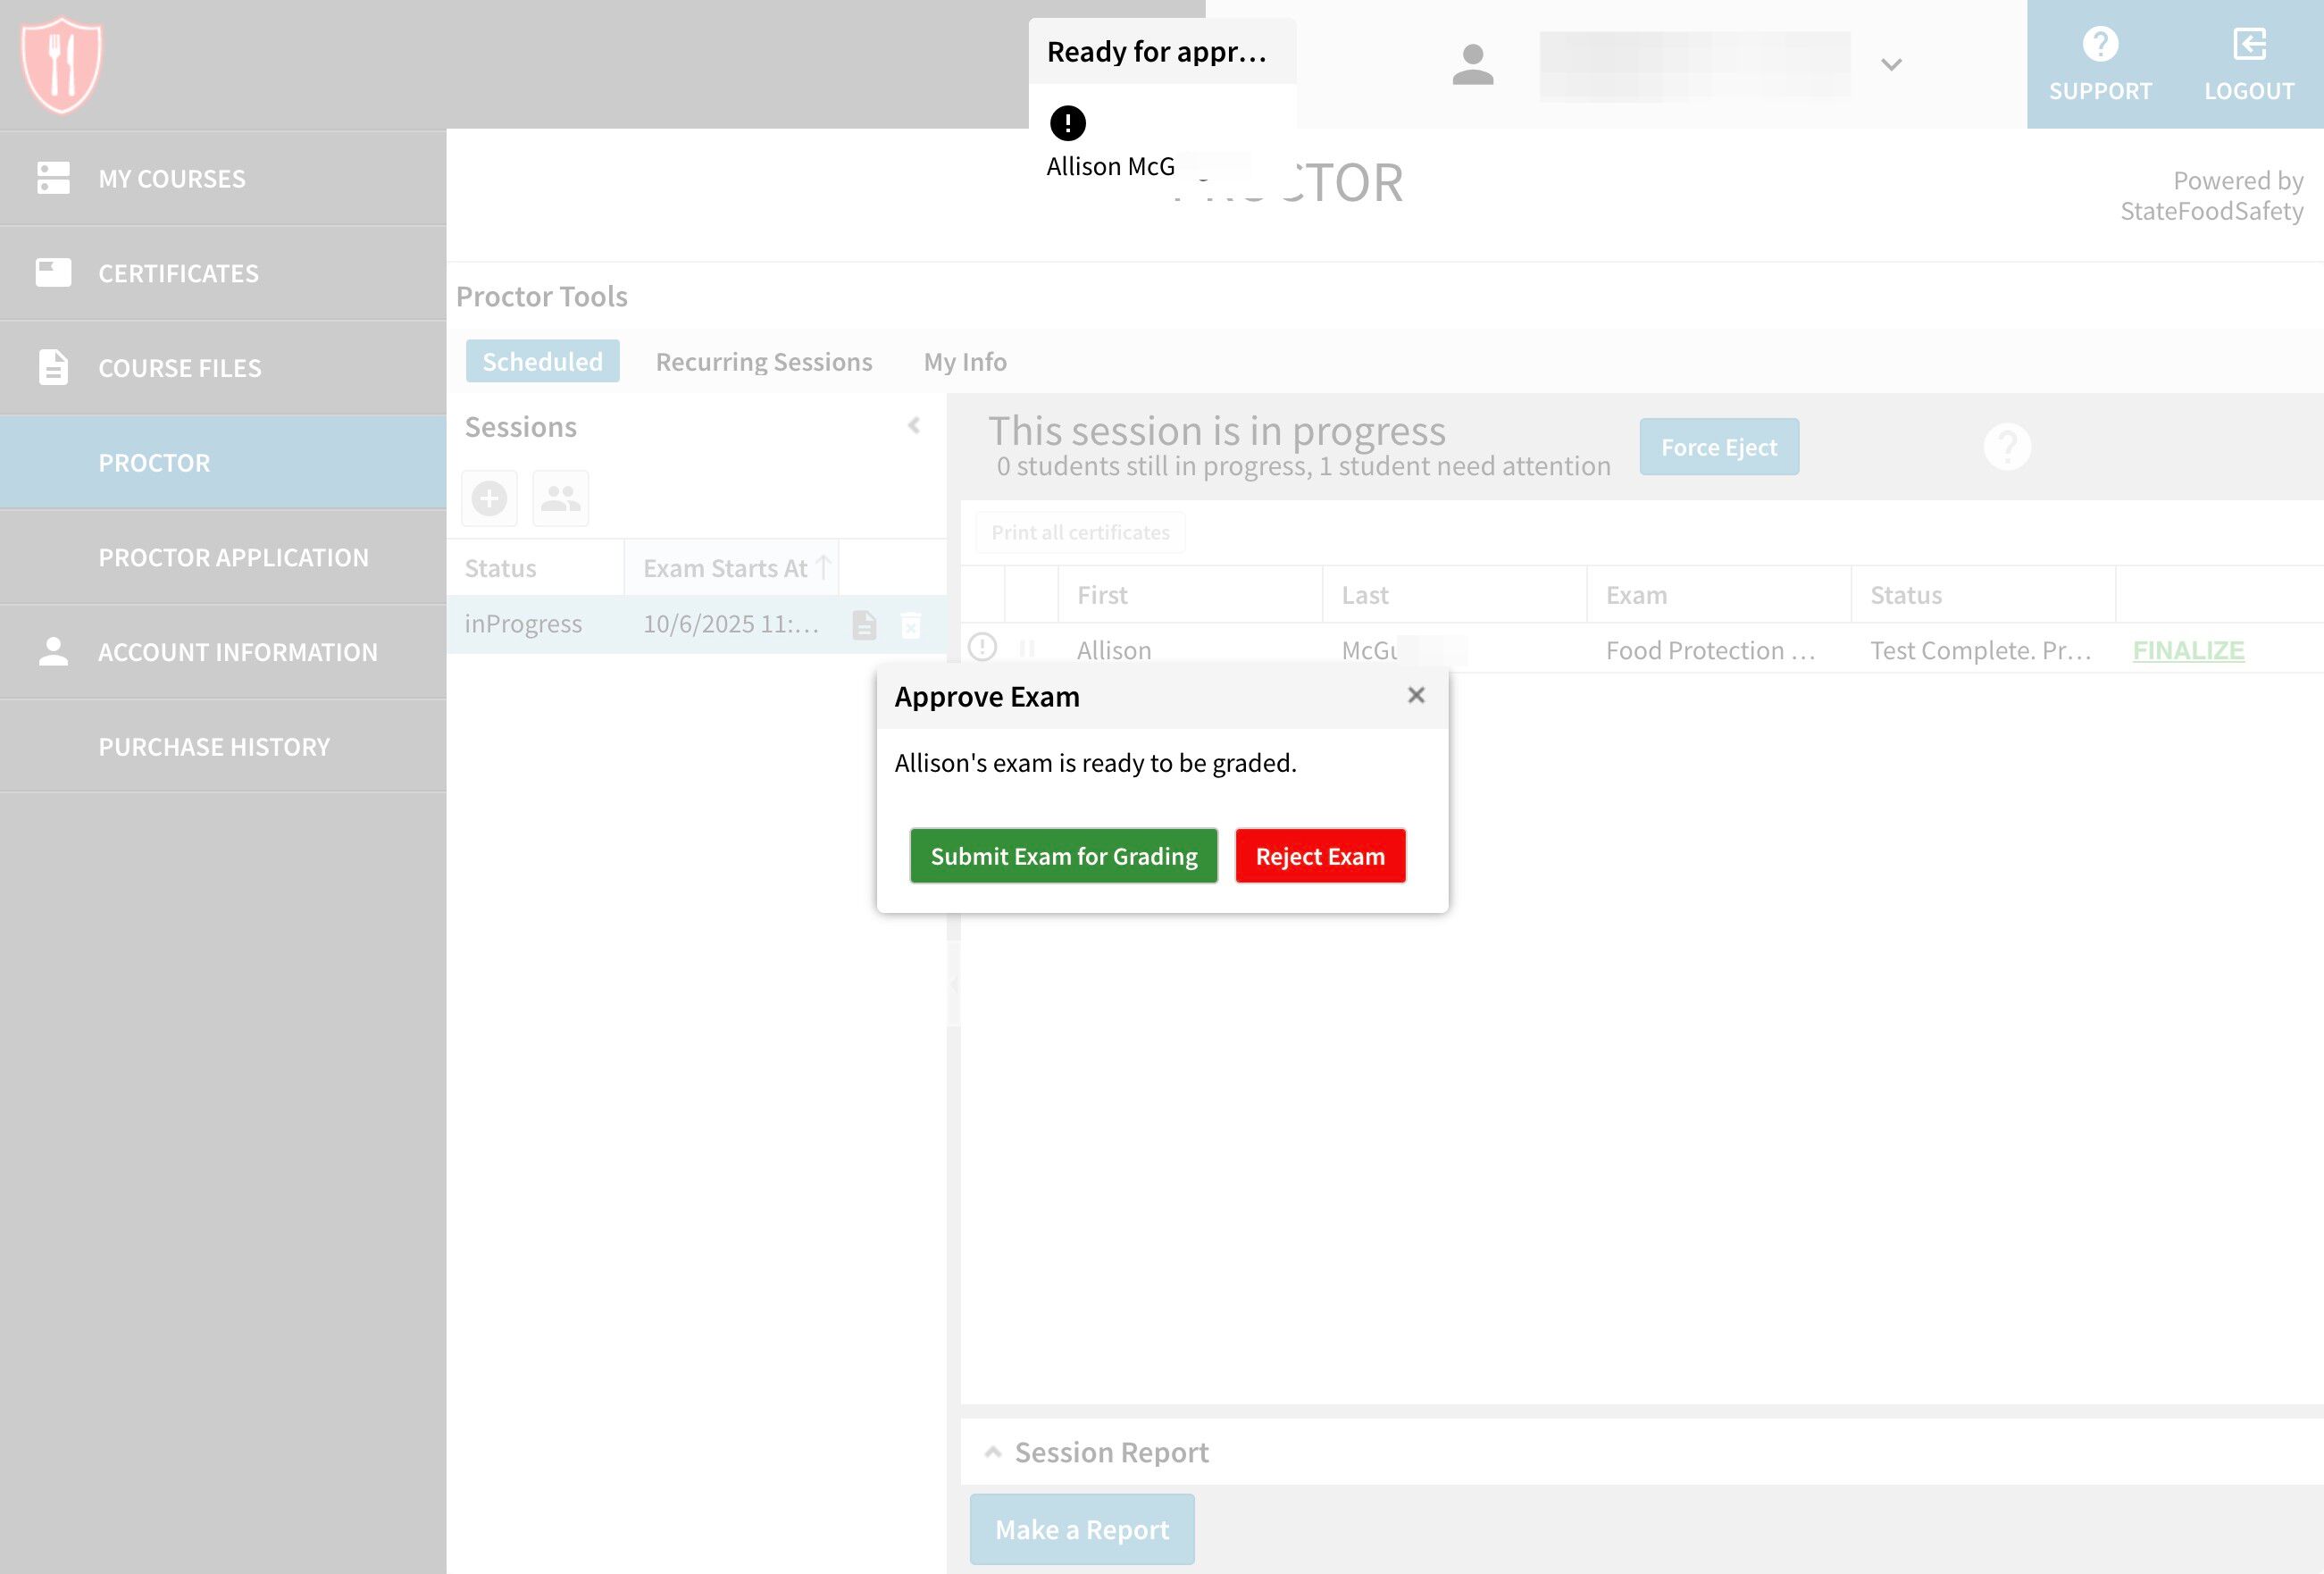Viewport: 2324px width, 1574px height.
Task: Click the delete session trash icon
Action: point(910,625)
